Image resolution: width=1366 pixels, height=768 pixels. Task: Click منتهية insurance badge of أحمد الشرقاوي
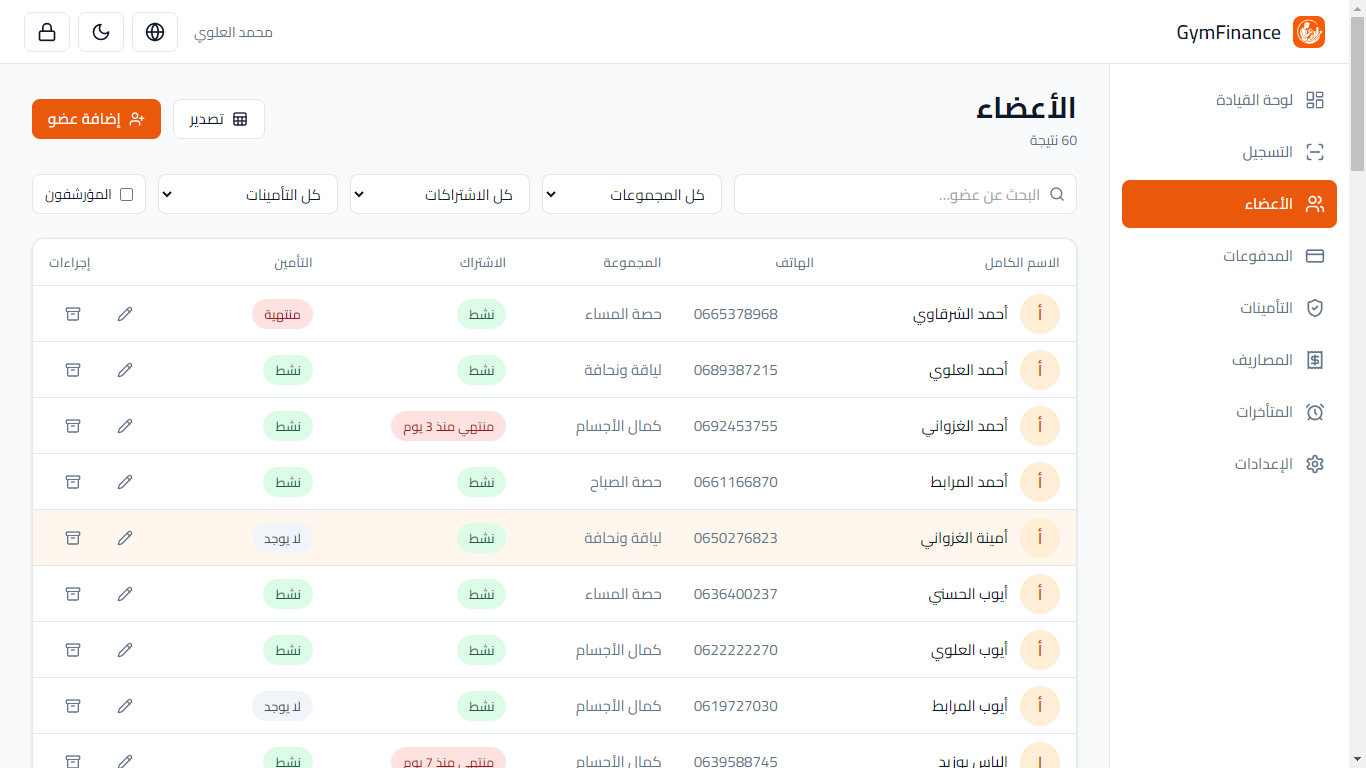click(x=282, y=314)
